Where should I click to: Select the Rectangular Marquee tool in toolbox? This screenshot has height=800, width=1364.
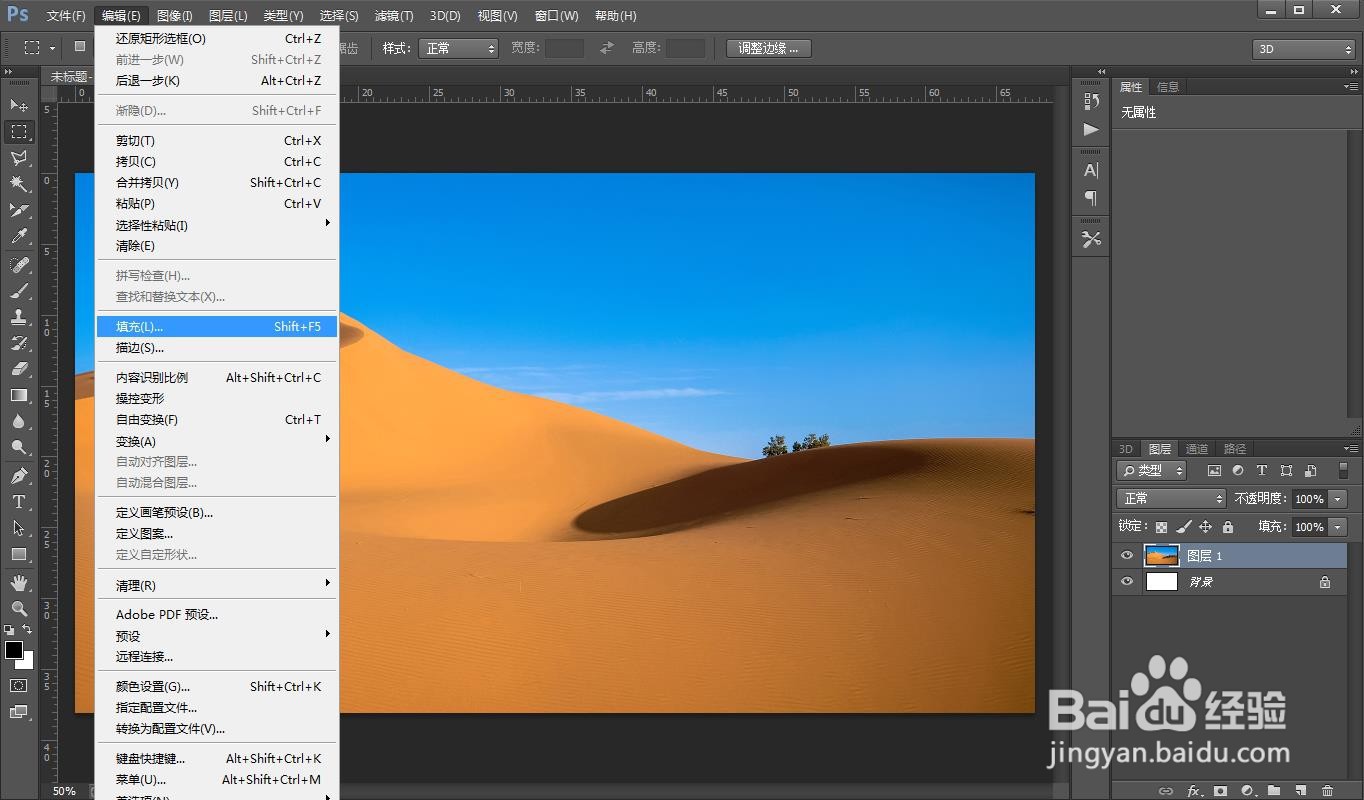tap(18, 132)
